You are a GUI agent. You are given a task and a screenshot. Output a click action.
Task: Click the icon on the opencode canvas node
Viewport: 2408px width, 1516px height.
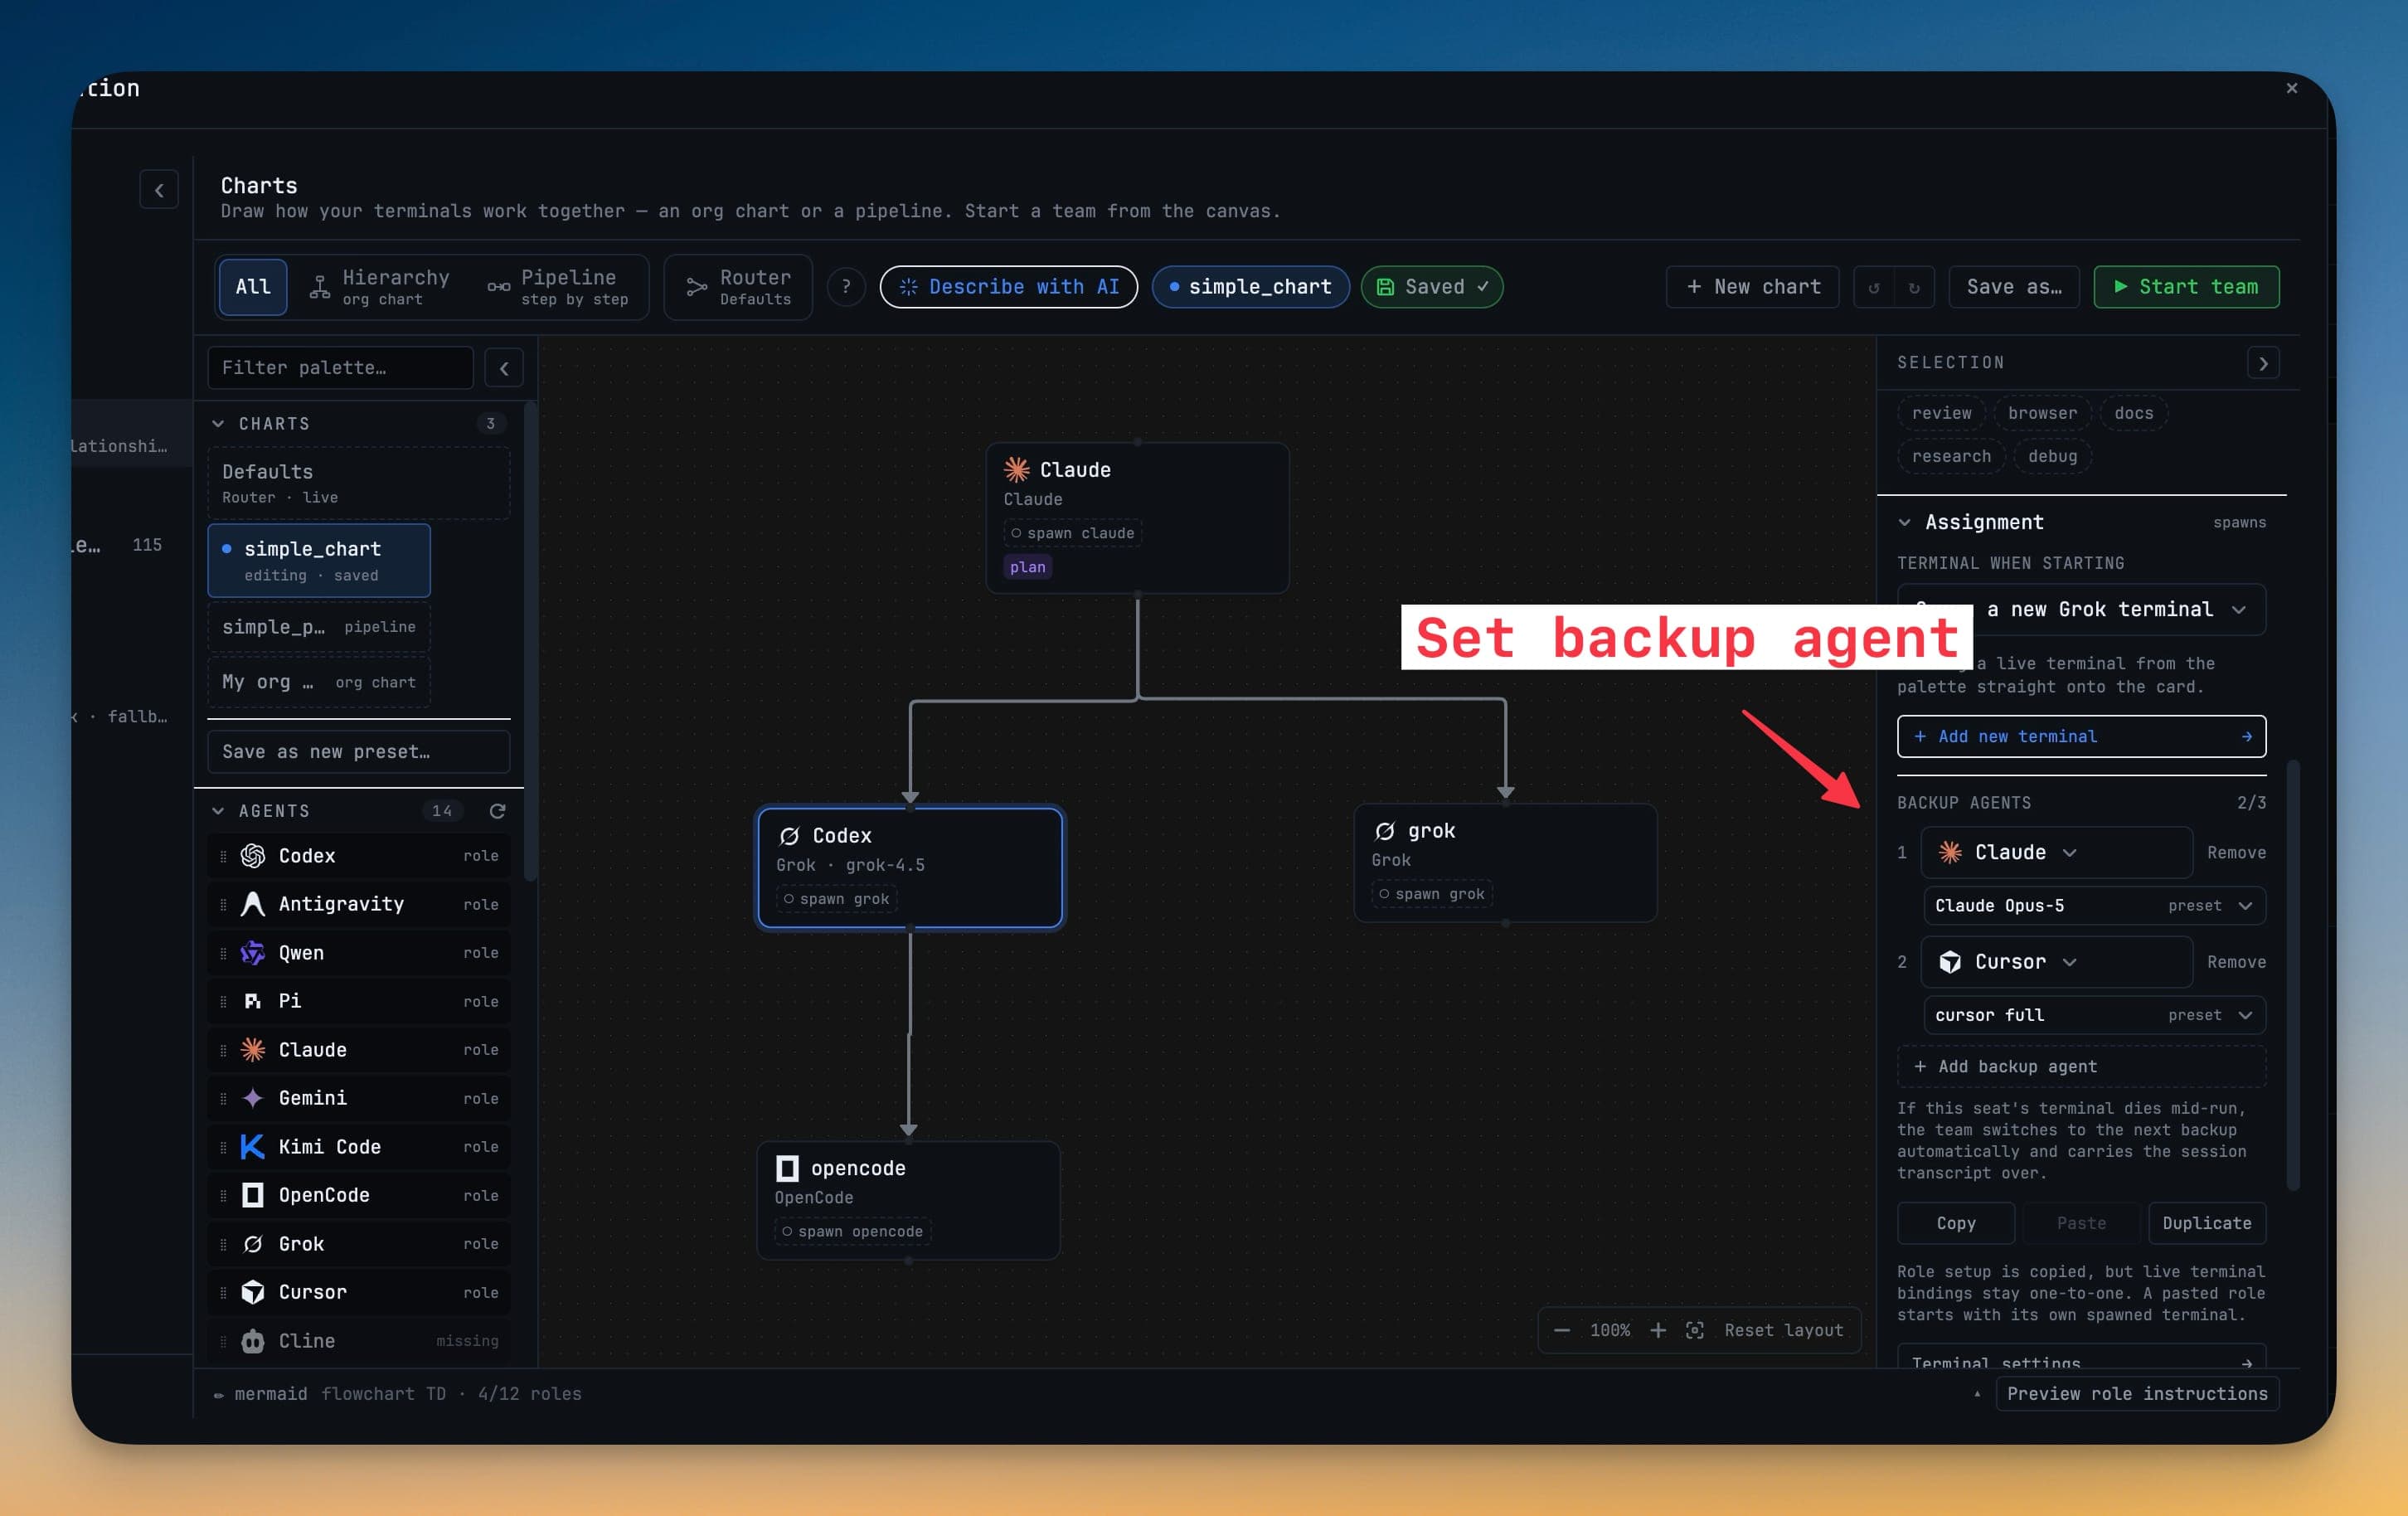pyautogui.click(x=788, y=1168)
